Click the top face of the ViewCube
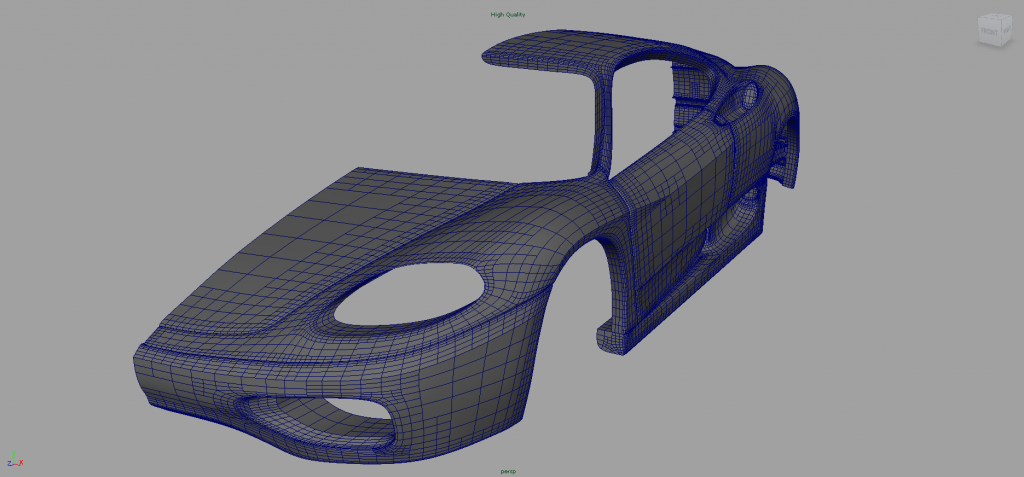The width and height of the screenshot is (1024, 477). click(x=993, y=19)
